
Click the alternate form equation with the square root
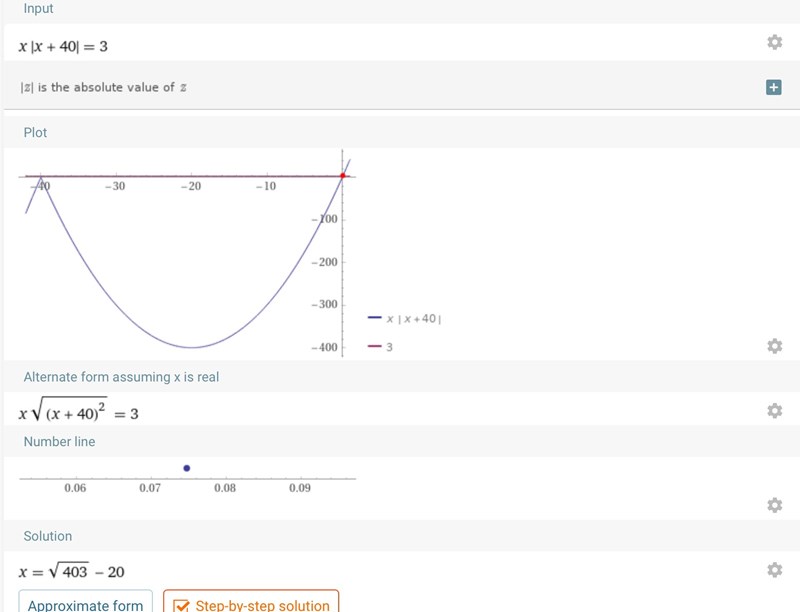coord(78,412)
